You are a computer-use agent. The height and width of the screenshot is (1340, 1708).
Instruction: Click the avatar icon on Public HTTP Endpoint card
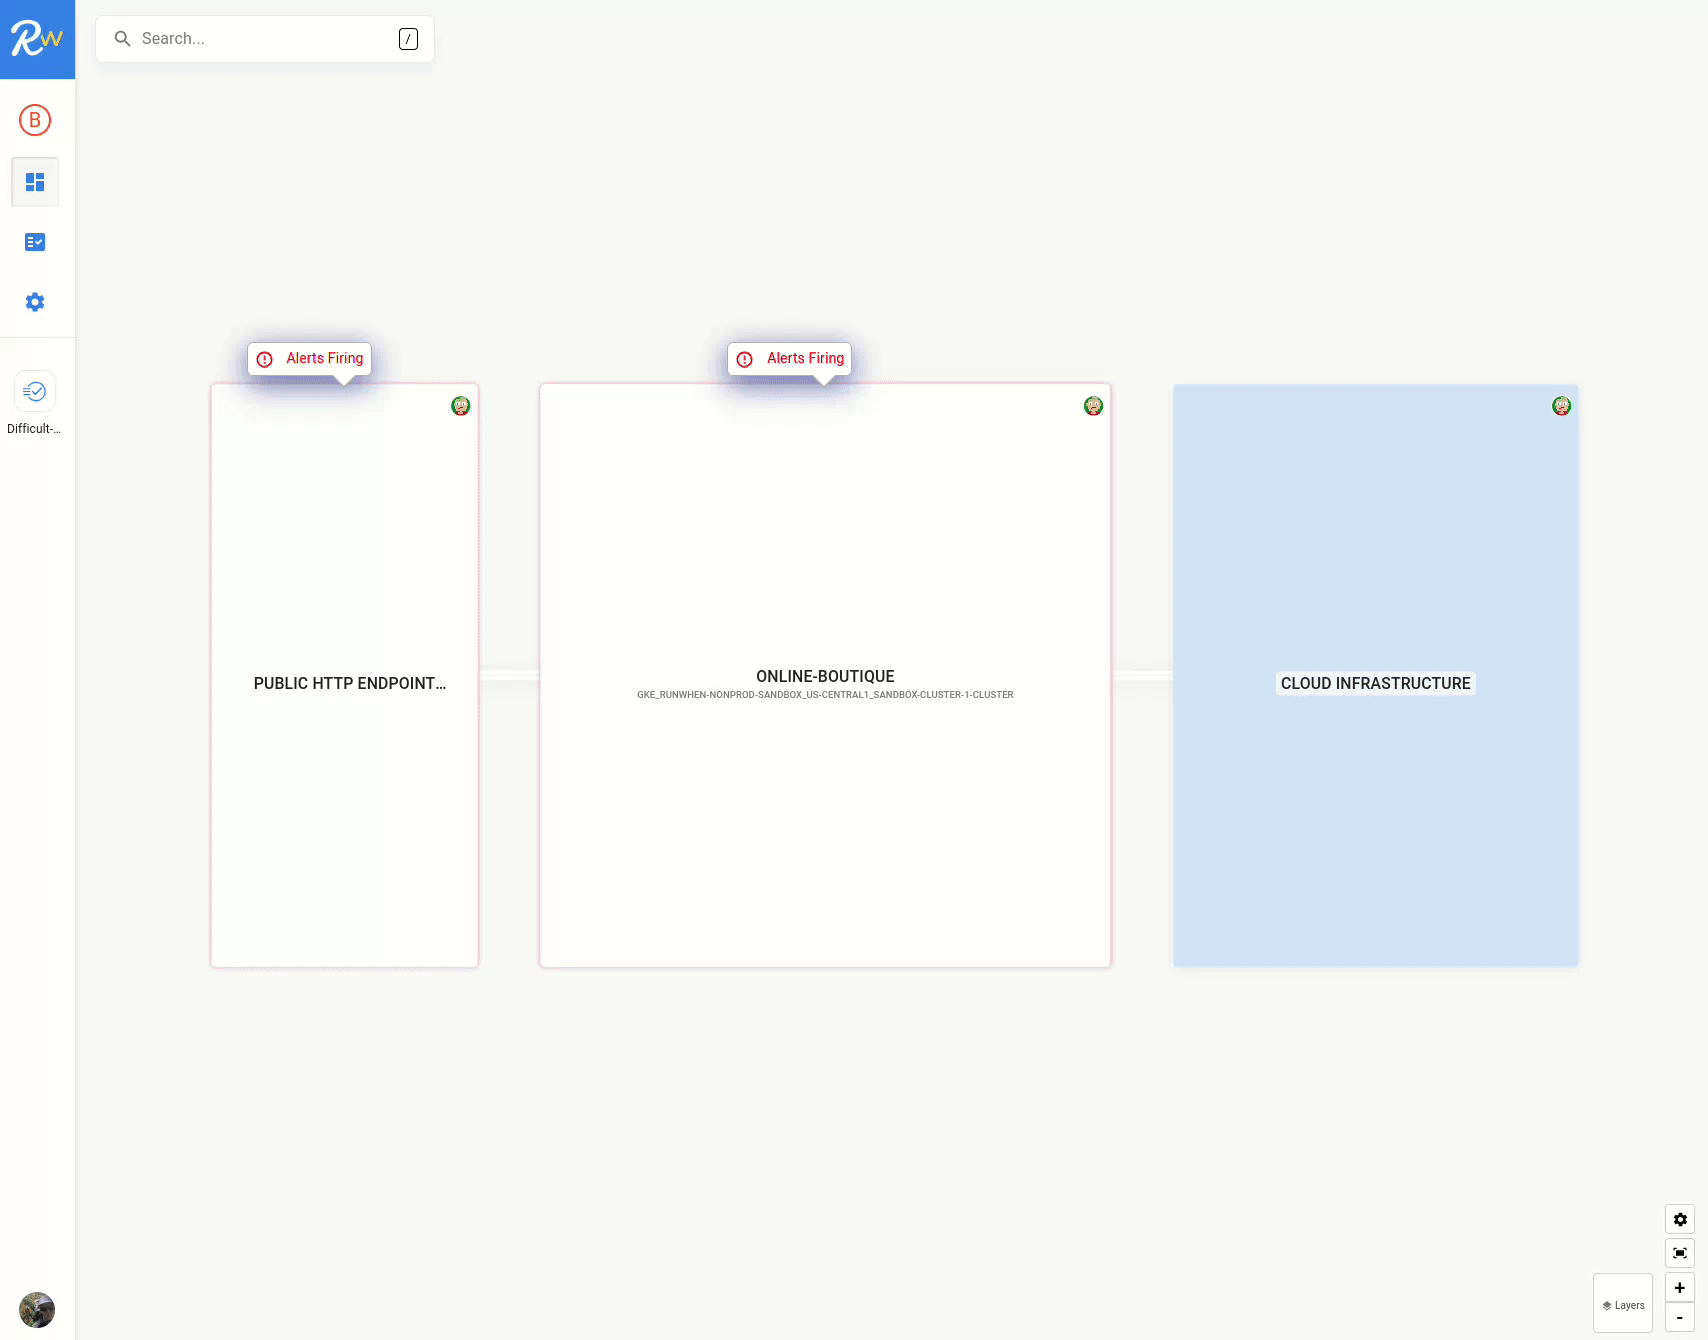point(460,406)
